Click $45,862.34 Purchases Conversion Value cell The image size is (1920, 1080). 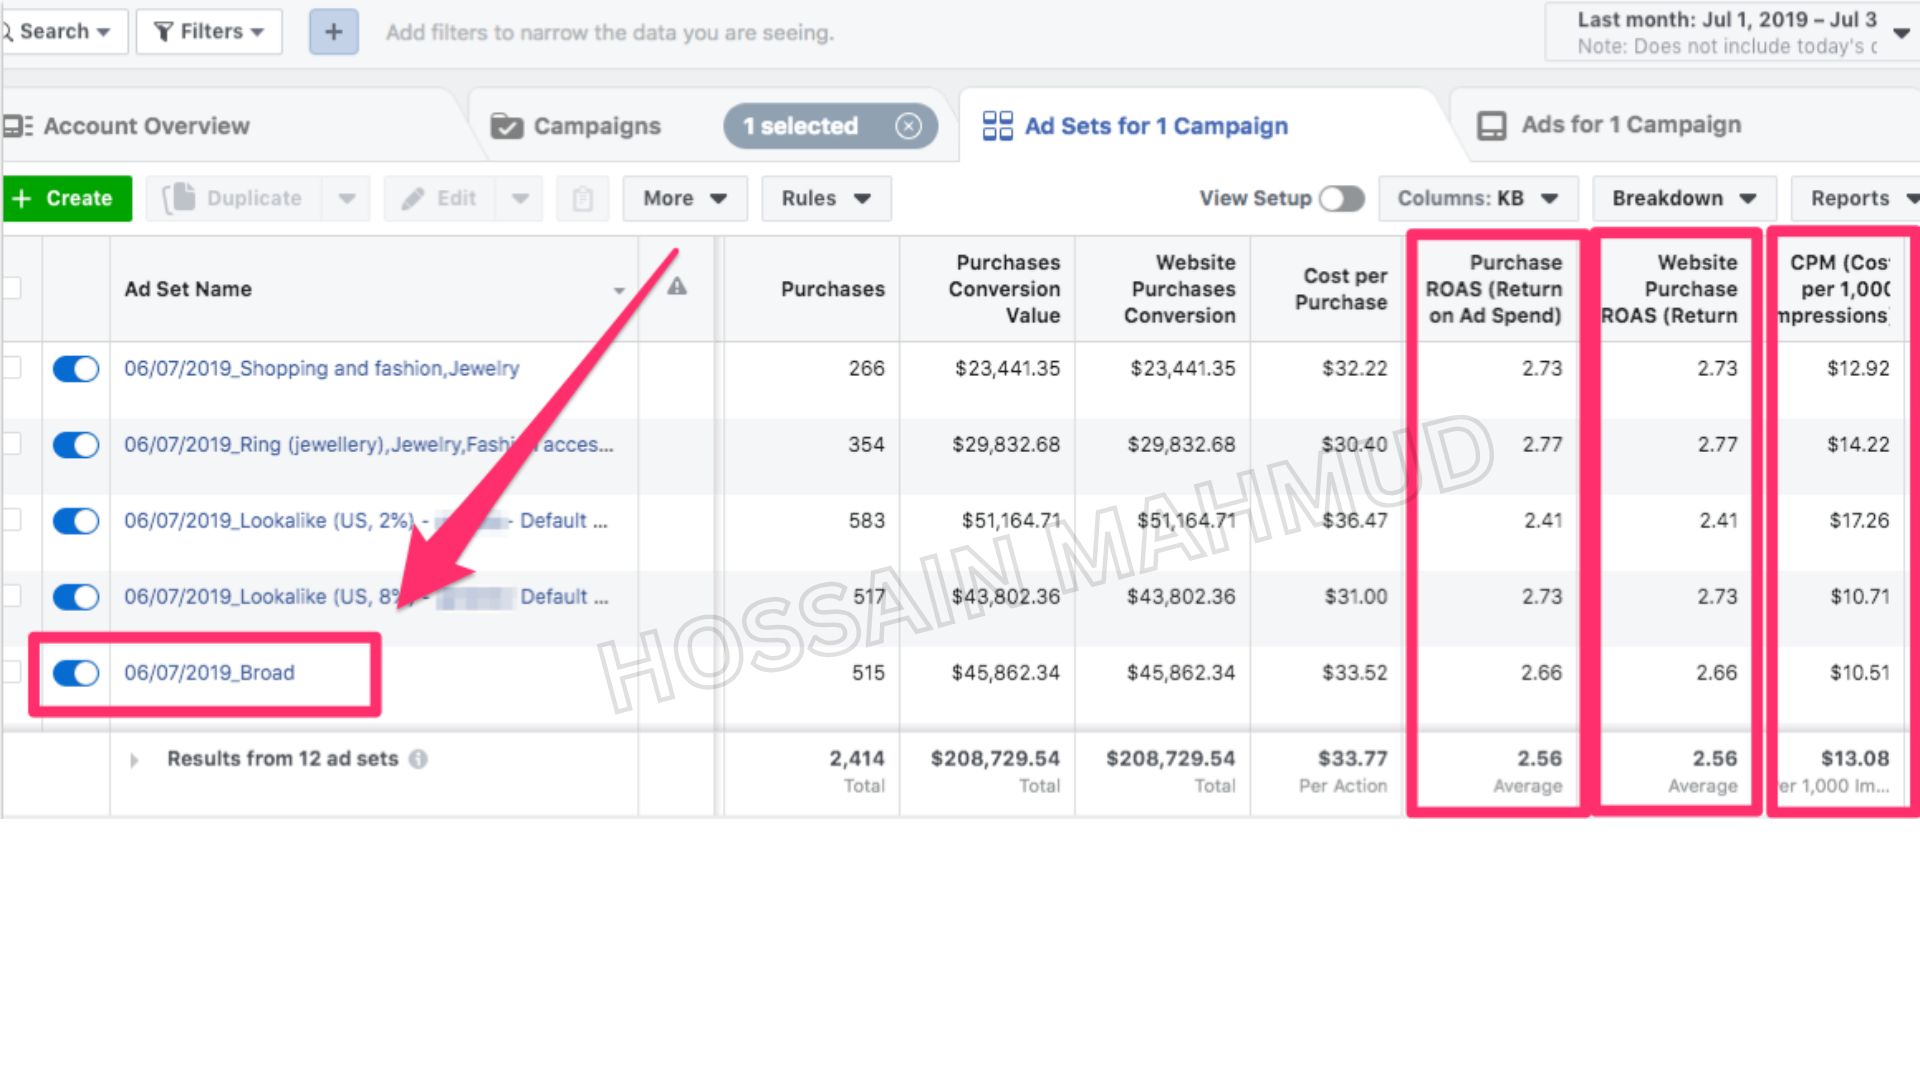pos(1005,673)
